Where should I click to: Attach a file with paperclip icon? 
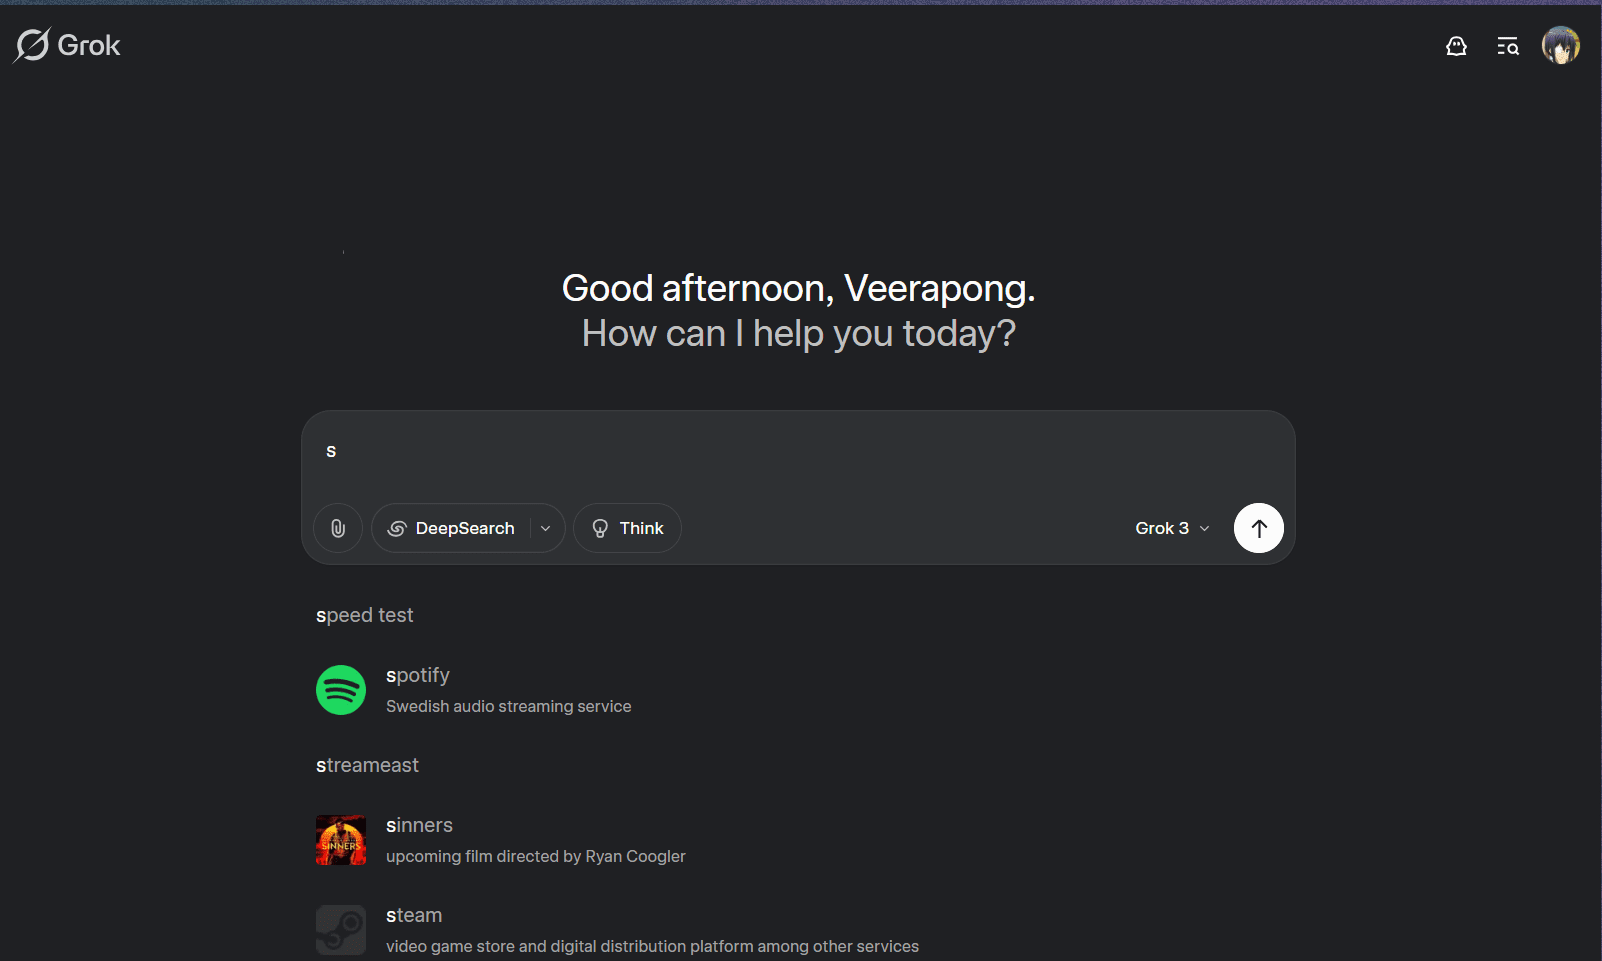[x=338, y=528]
